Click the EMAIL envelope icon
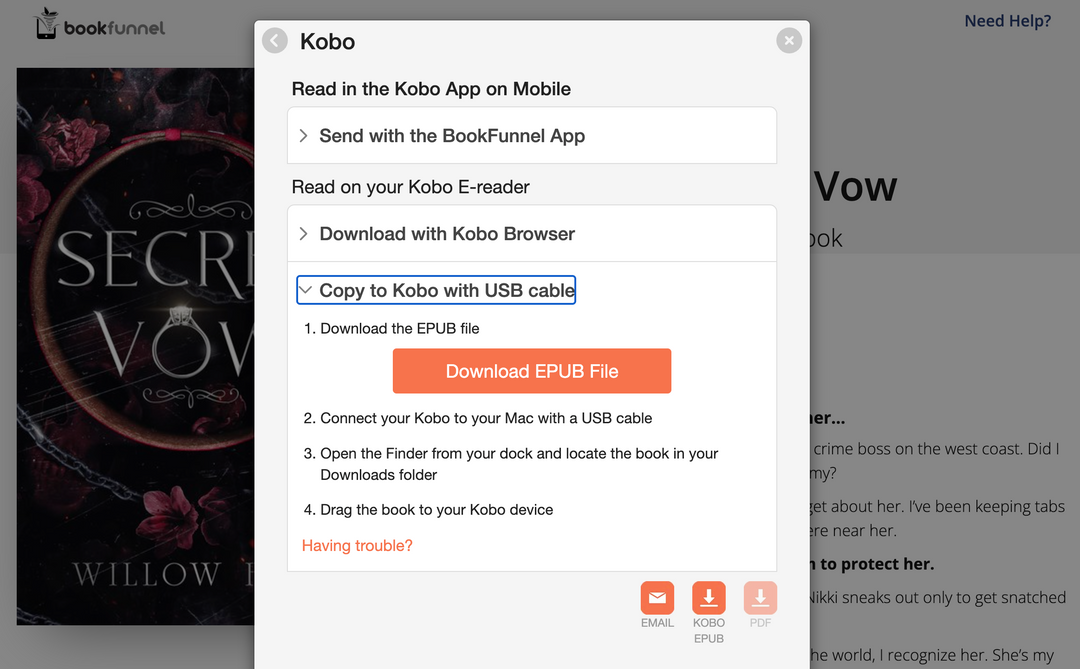 coord(657,598)
